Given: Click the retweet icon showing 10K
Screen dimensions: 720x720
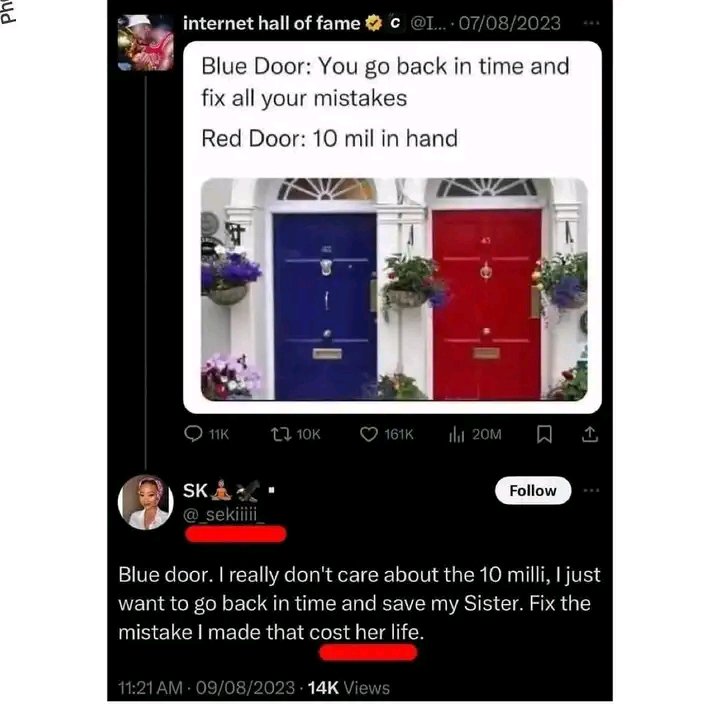Looking at the screenshot, I should (x=281, y=434).
